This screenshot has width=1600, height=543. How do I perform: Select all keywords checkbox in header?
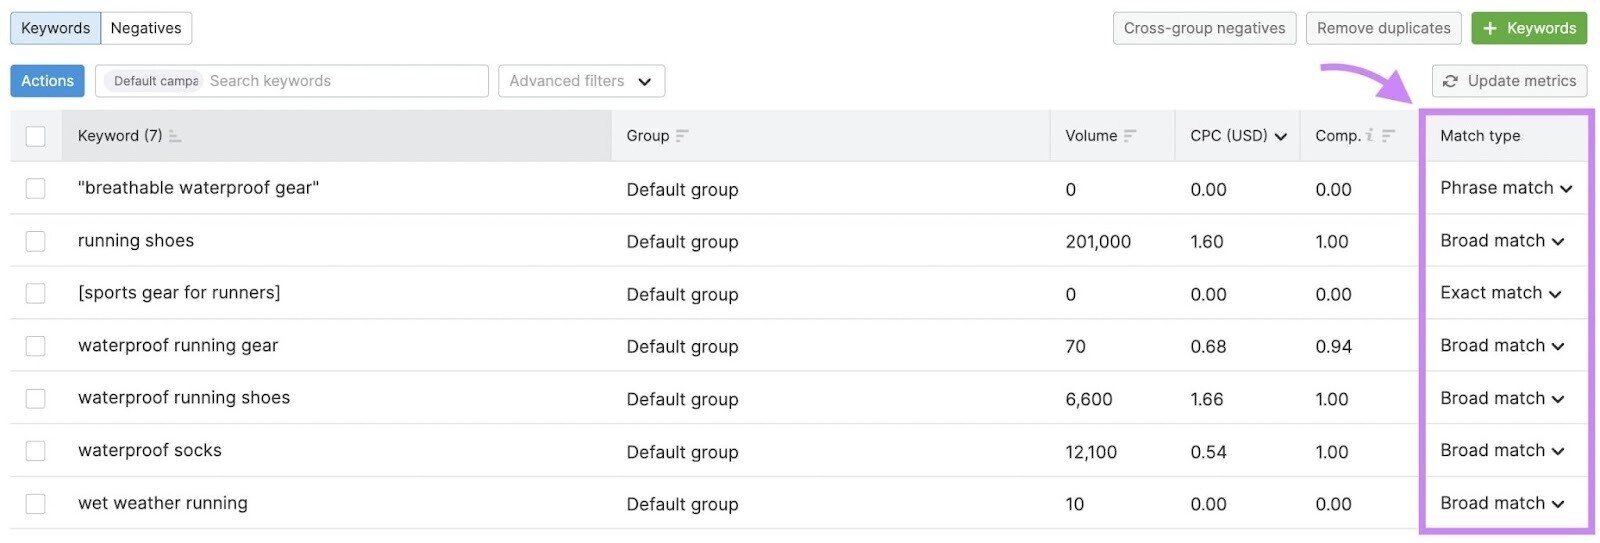pyautogui.click(x=36, y=136)
